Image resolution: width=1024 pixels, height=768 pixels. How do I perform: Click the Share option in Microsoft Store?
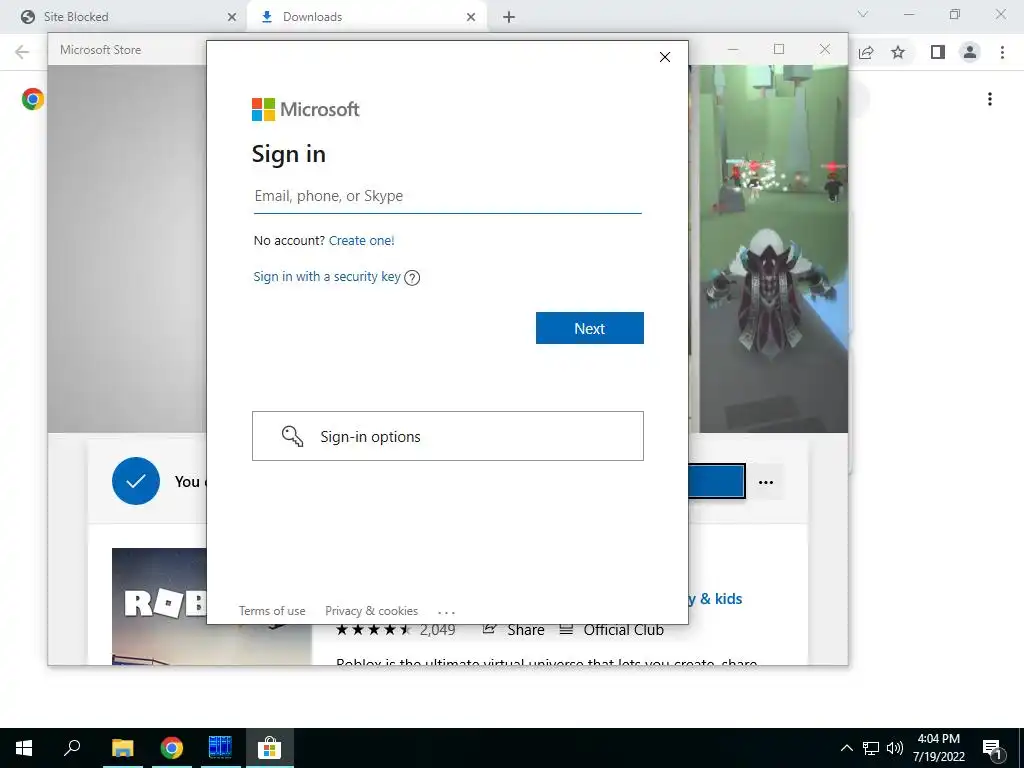pos(514,630)
